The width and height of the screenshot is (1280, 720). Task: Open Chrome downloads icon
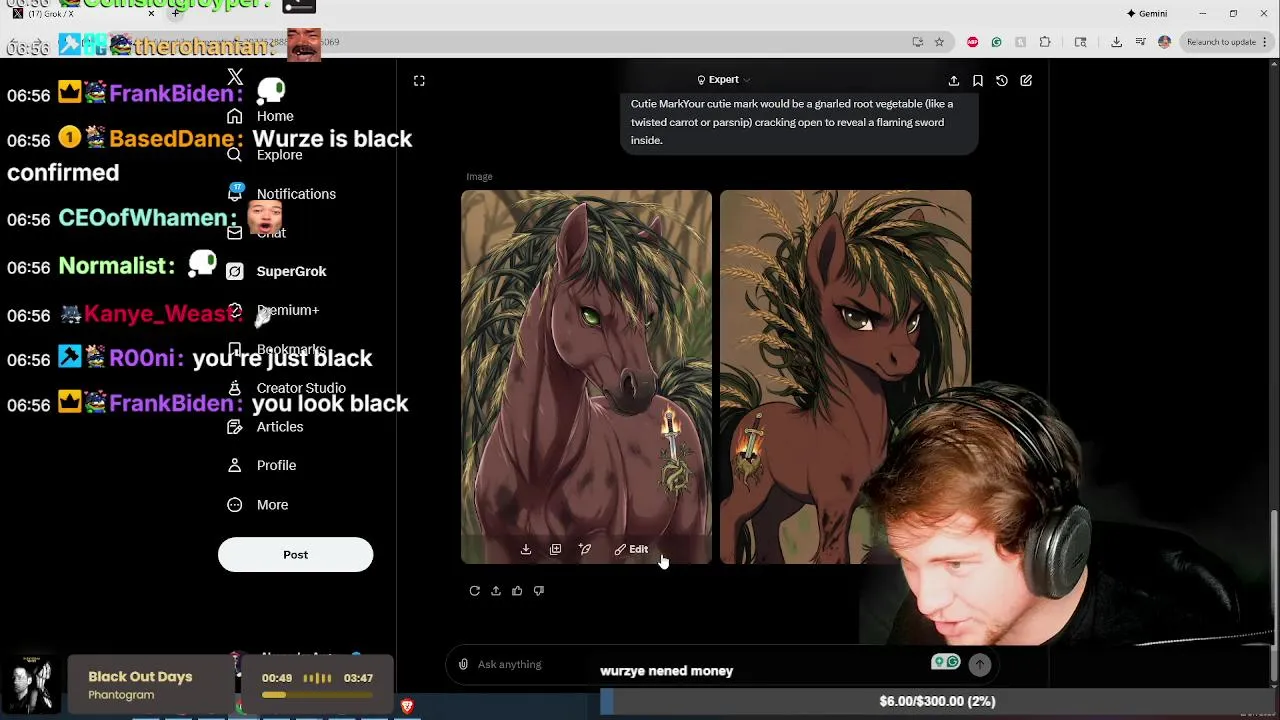point(1116,42)
